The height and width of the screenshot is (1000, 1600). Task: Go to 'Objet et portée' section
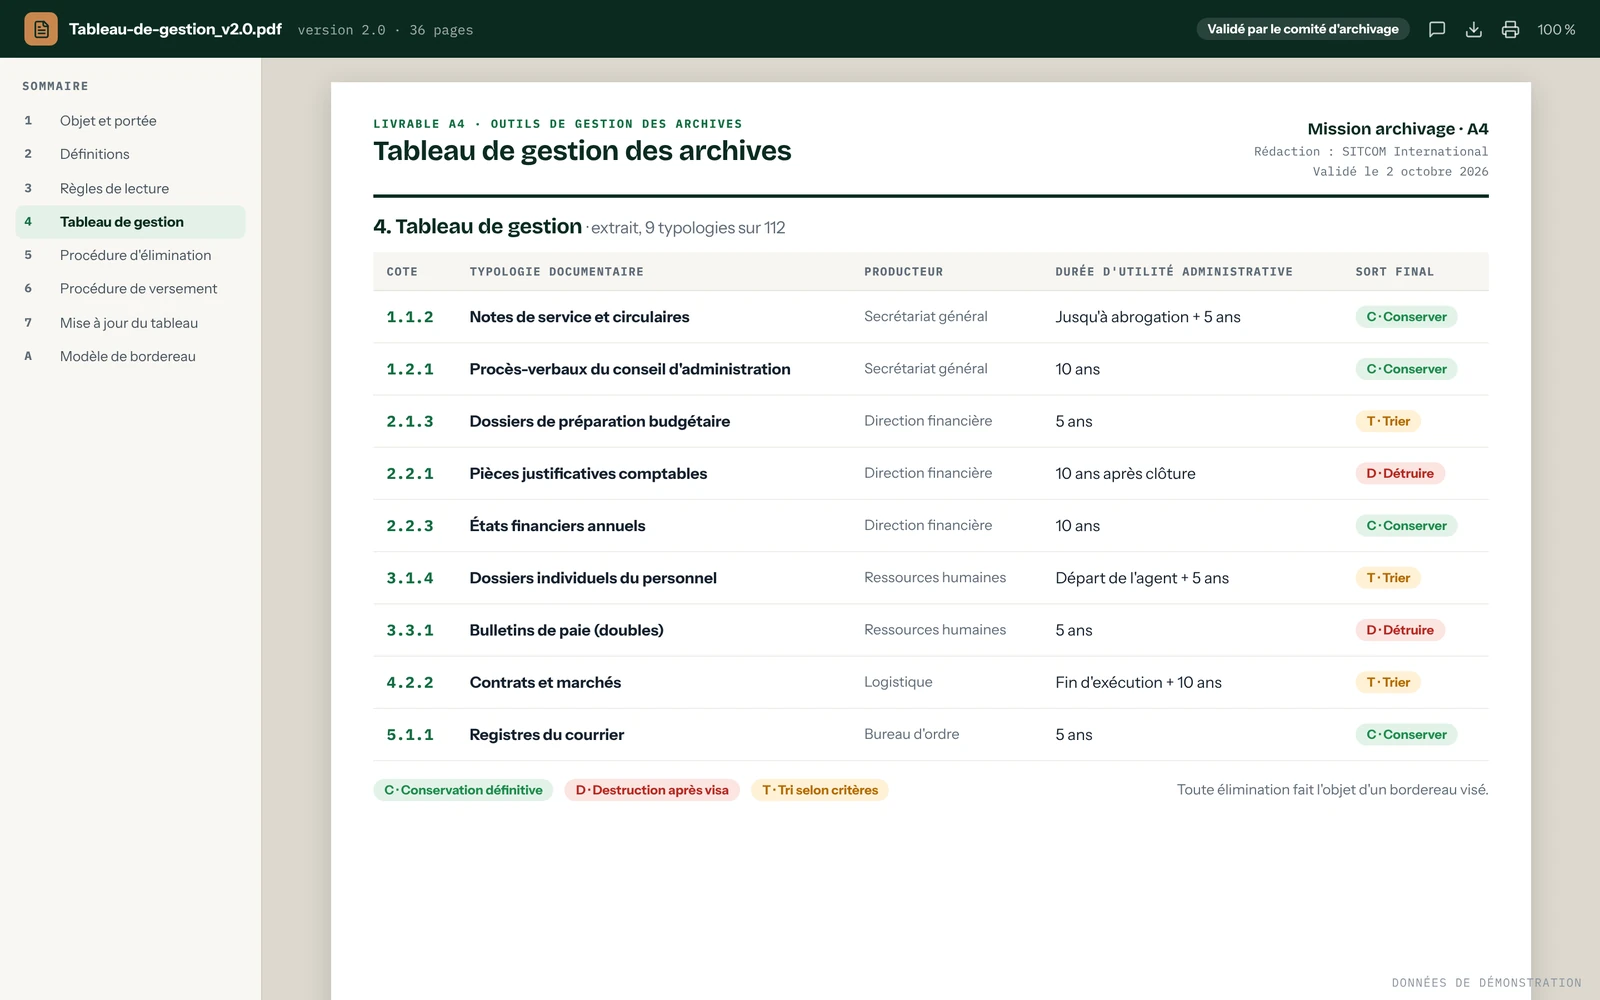(x=130, y=121)
